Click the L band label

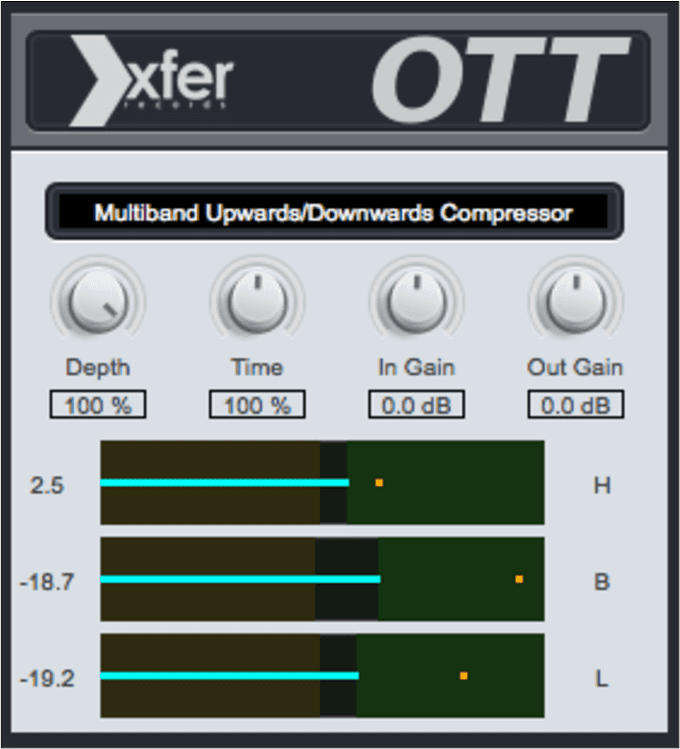(x=602, y=678)
